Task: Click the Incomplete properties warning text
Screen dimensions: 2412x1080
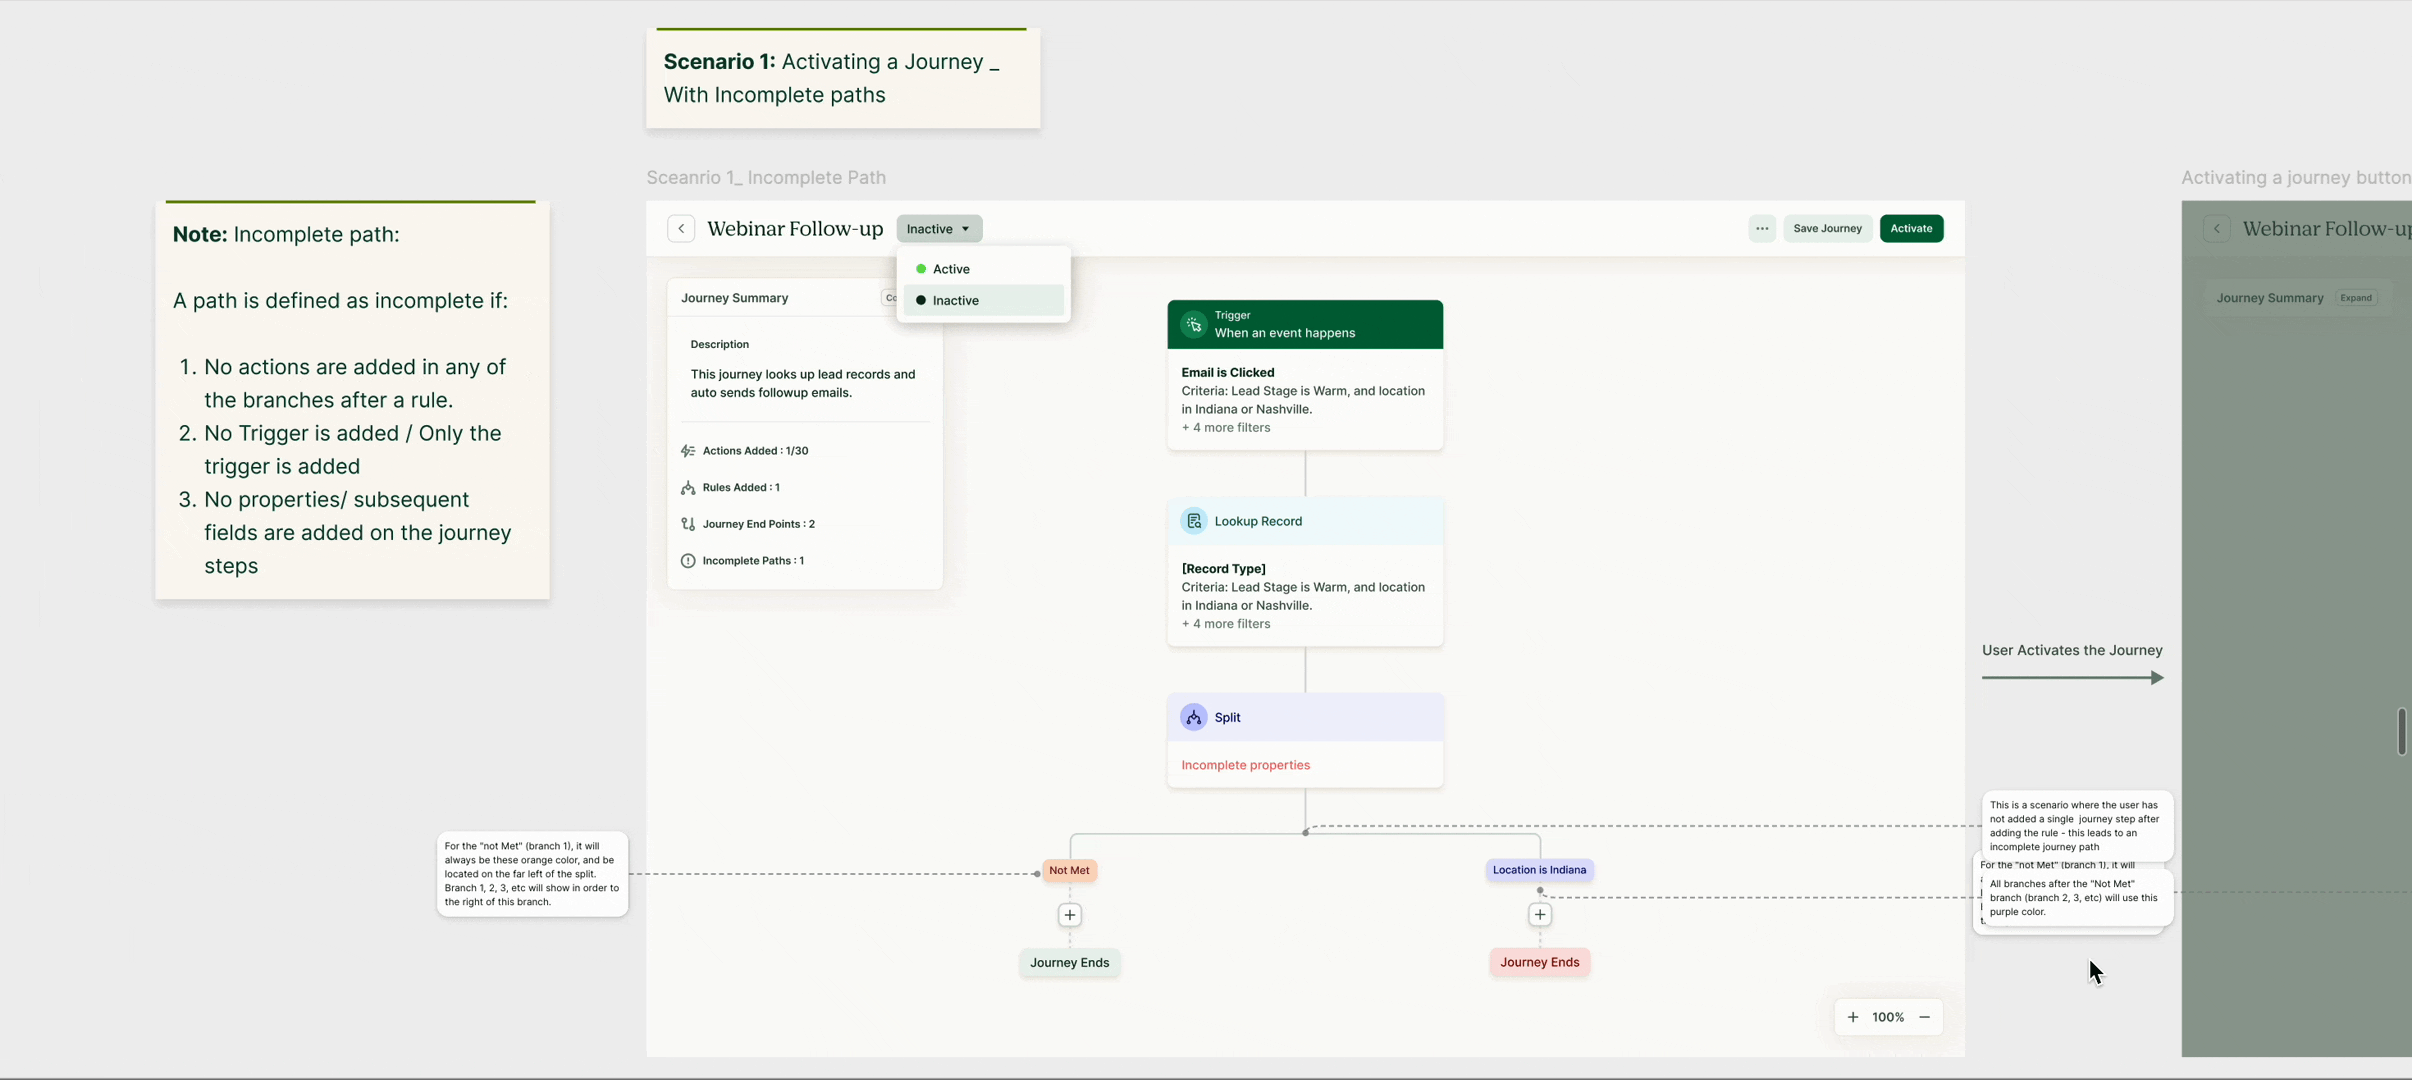Action: click(1245, 765)
